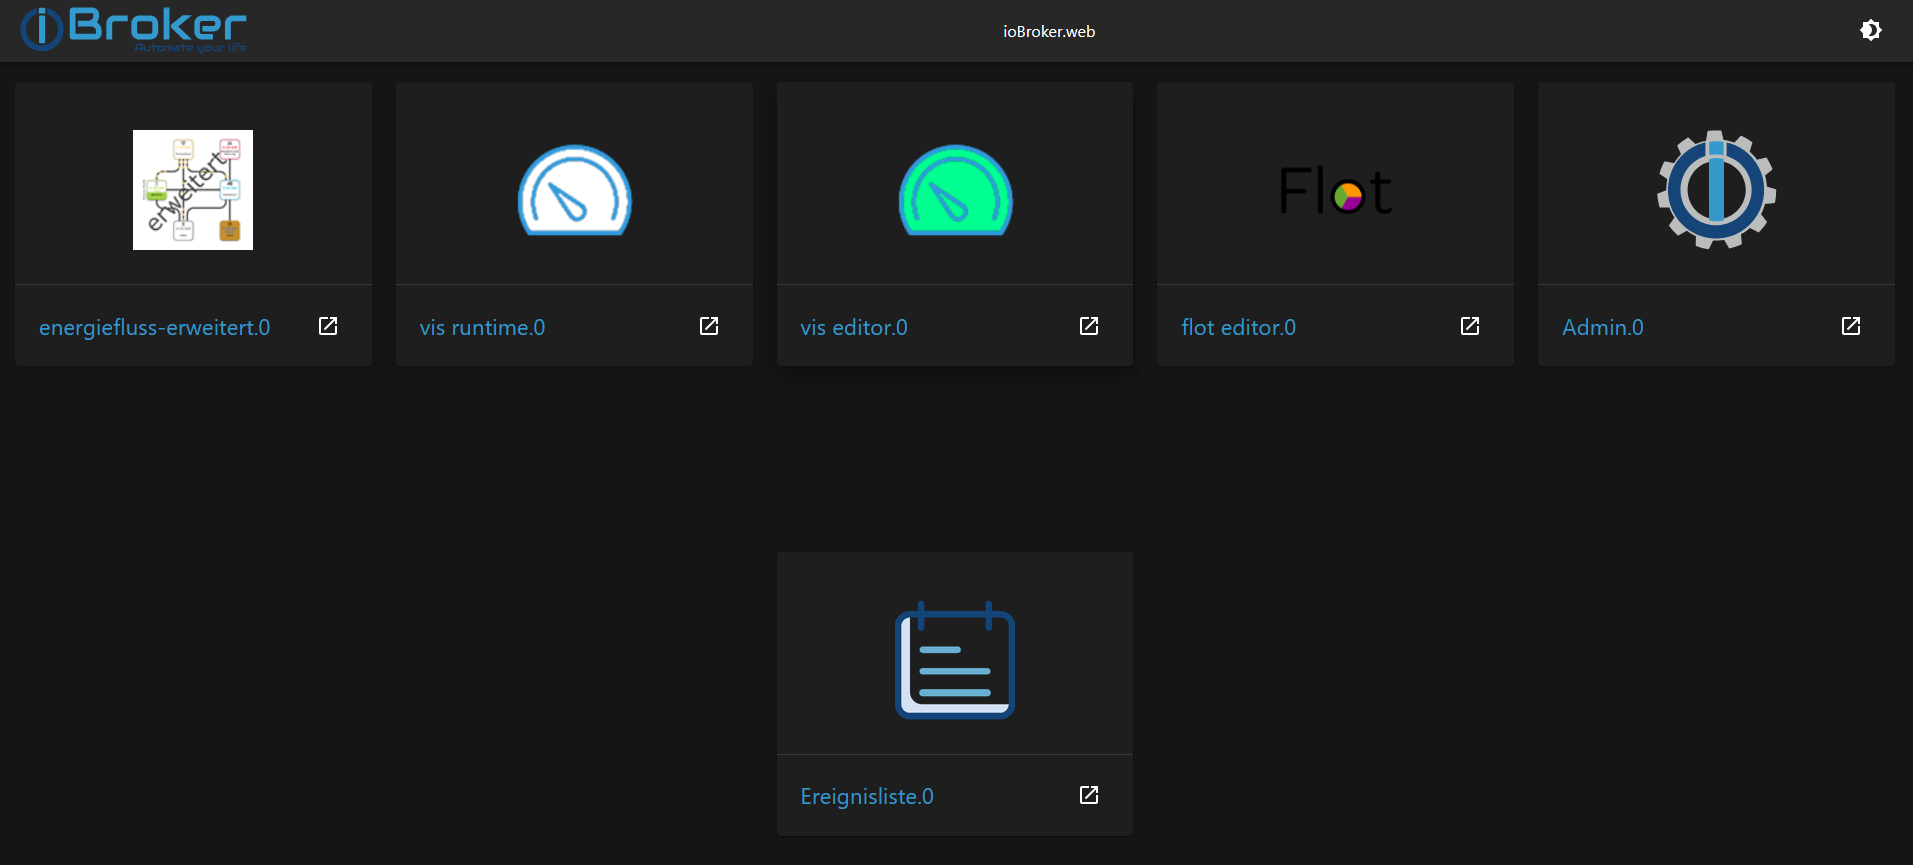Open the vis editor.0 link

854,327
